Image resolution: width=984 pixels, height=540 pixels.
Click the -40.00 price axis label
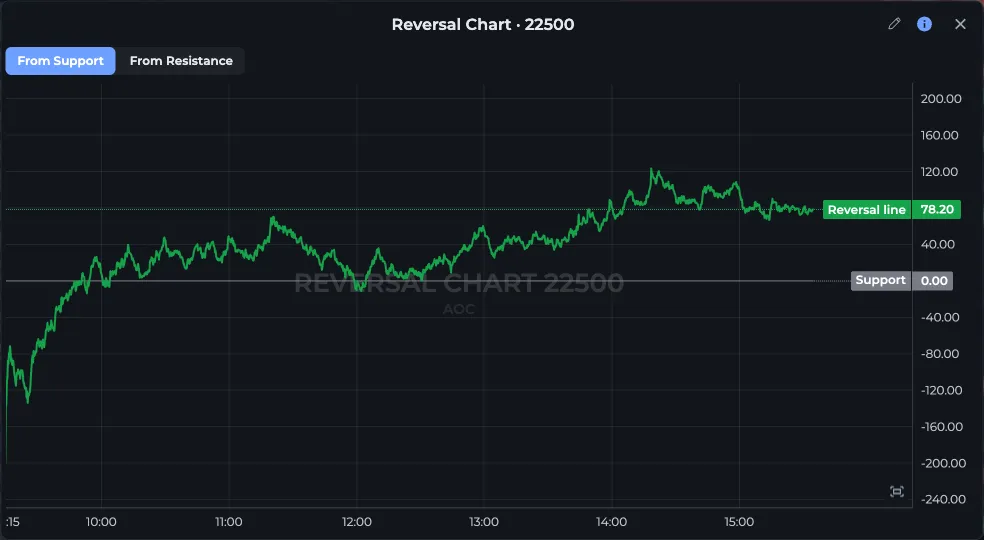pyautogui.click(x=940, y=317)
